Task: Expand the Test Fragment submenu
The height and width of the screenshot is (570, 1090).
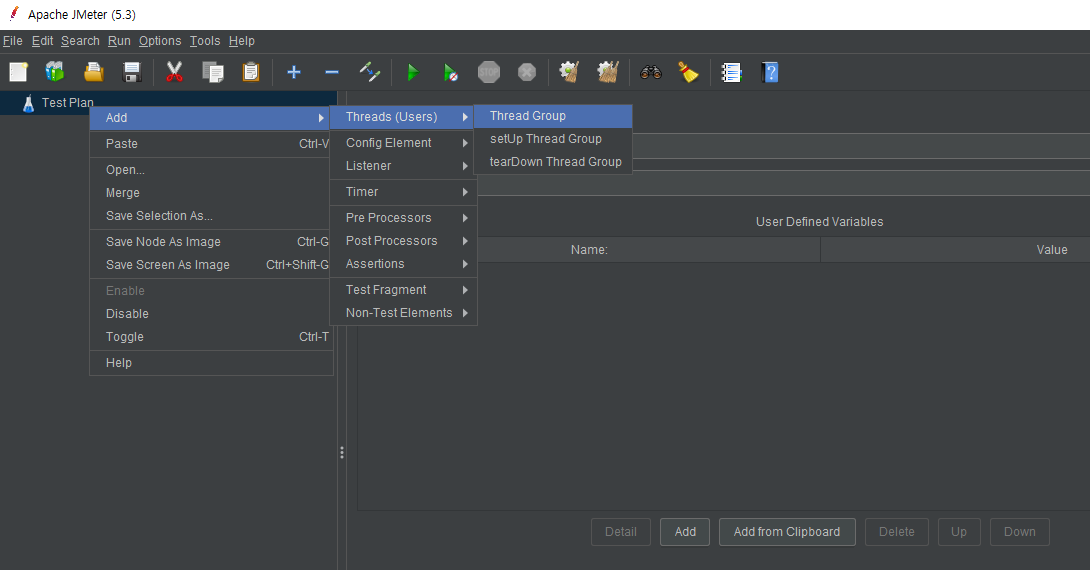Action: (x=403, y=290)
